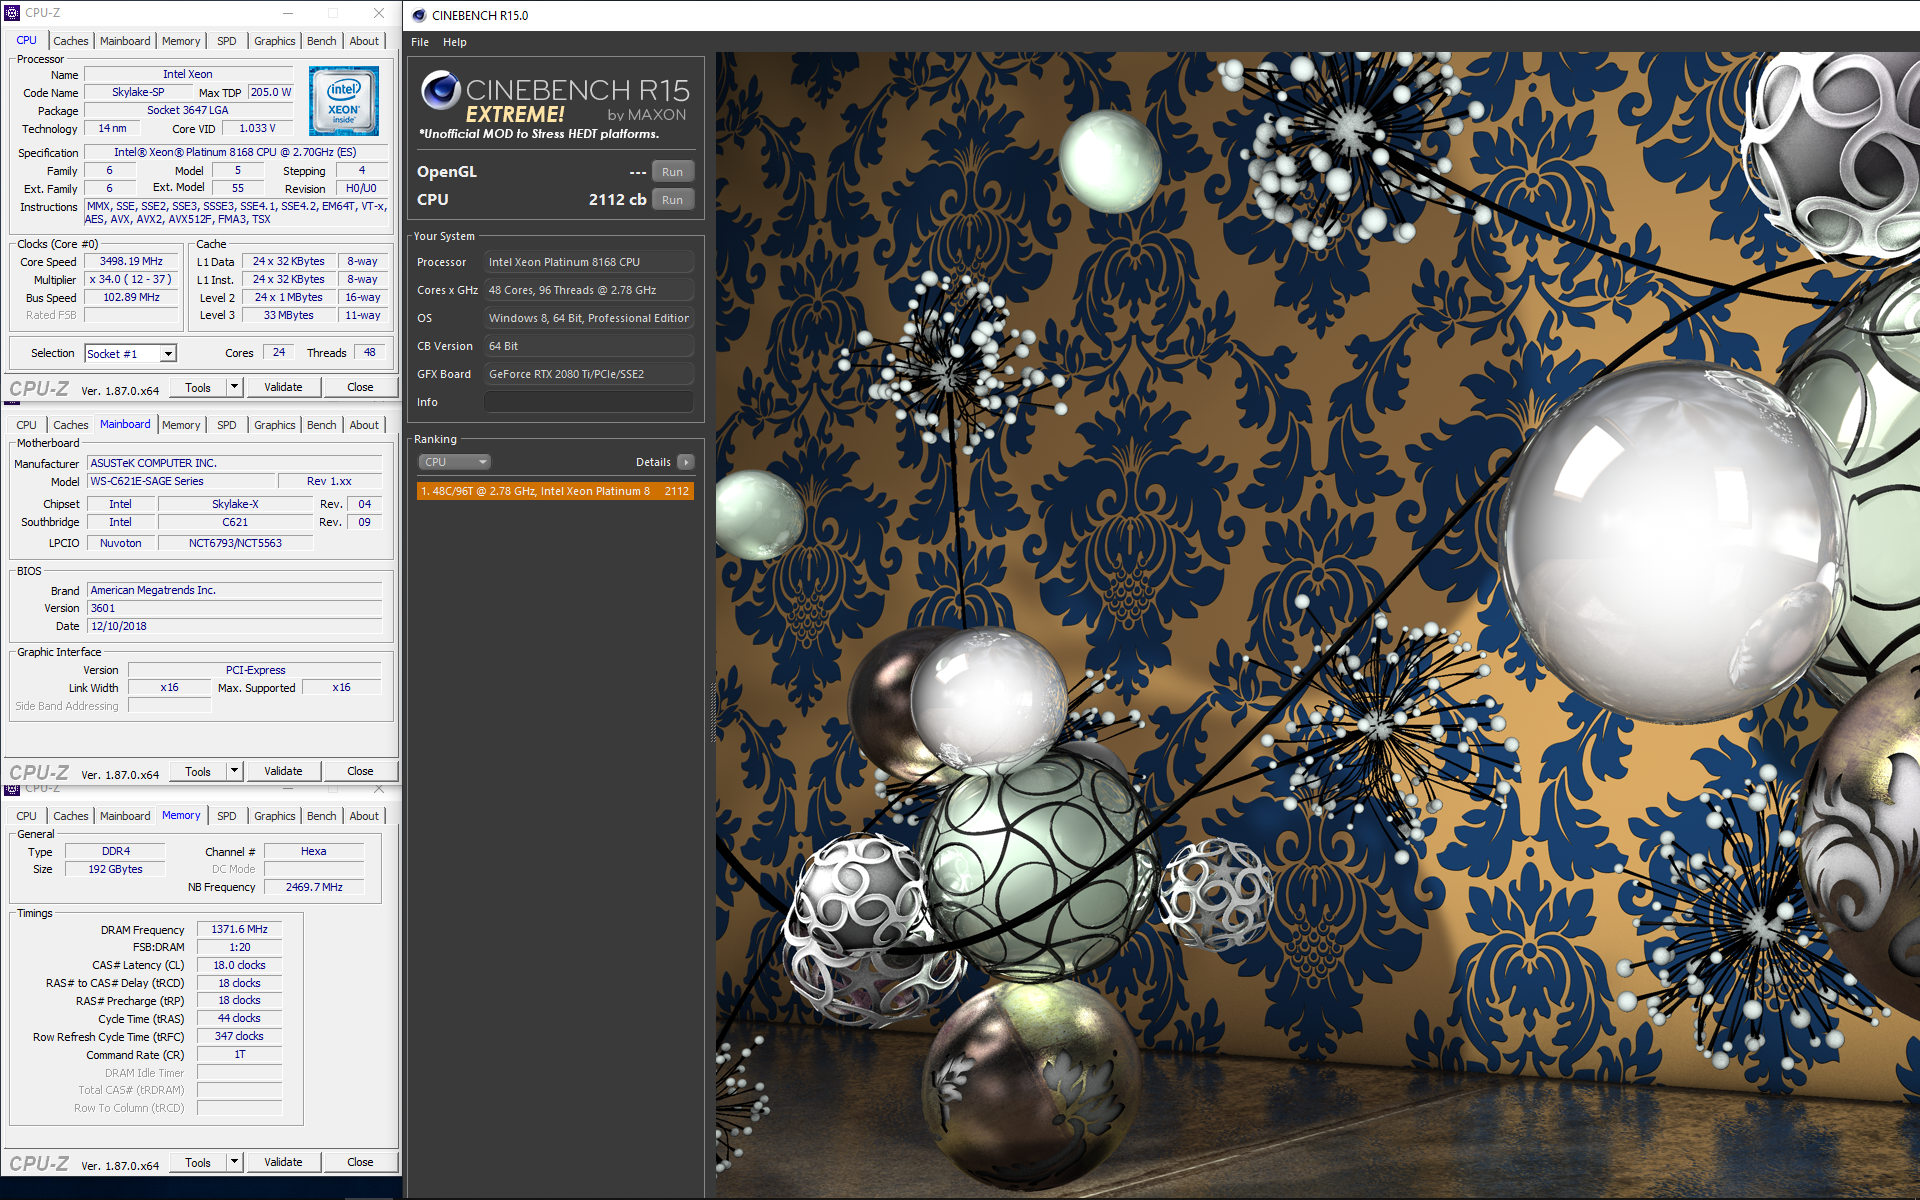Click the Details arrow icon in Ranking
The height and width of the screenshot is (1200, 1920).
point(685,462)
